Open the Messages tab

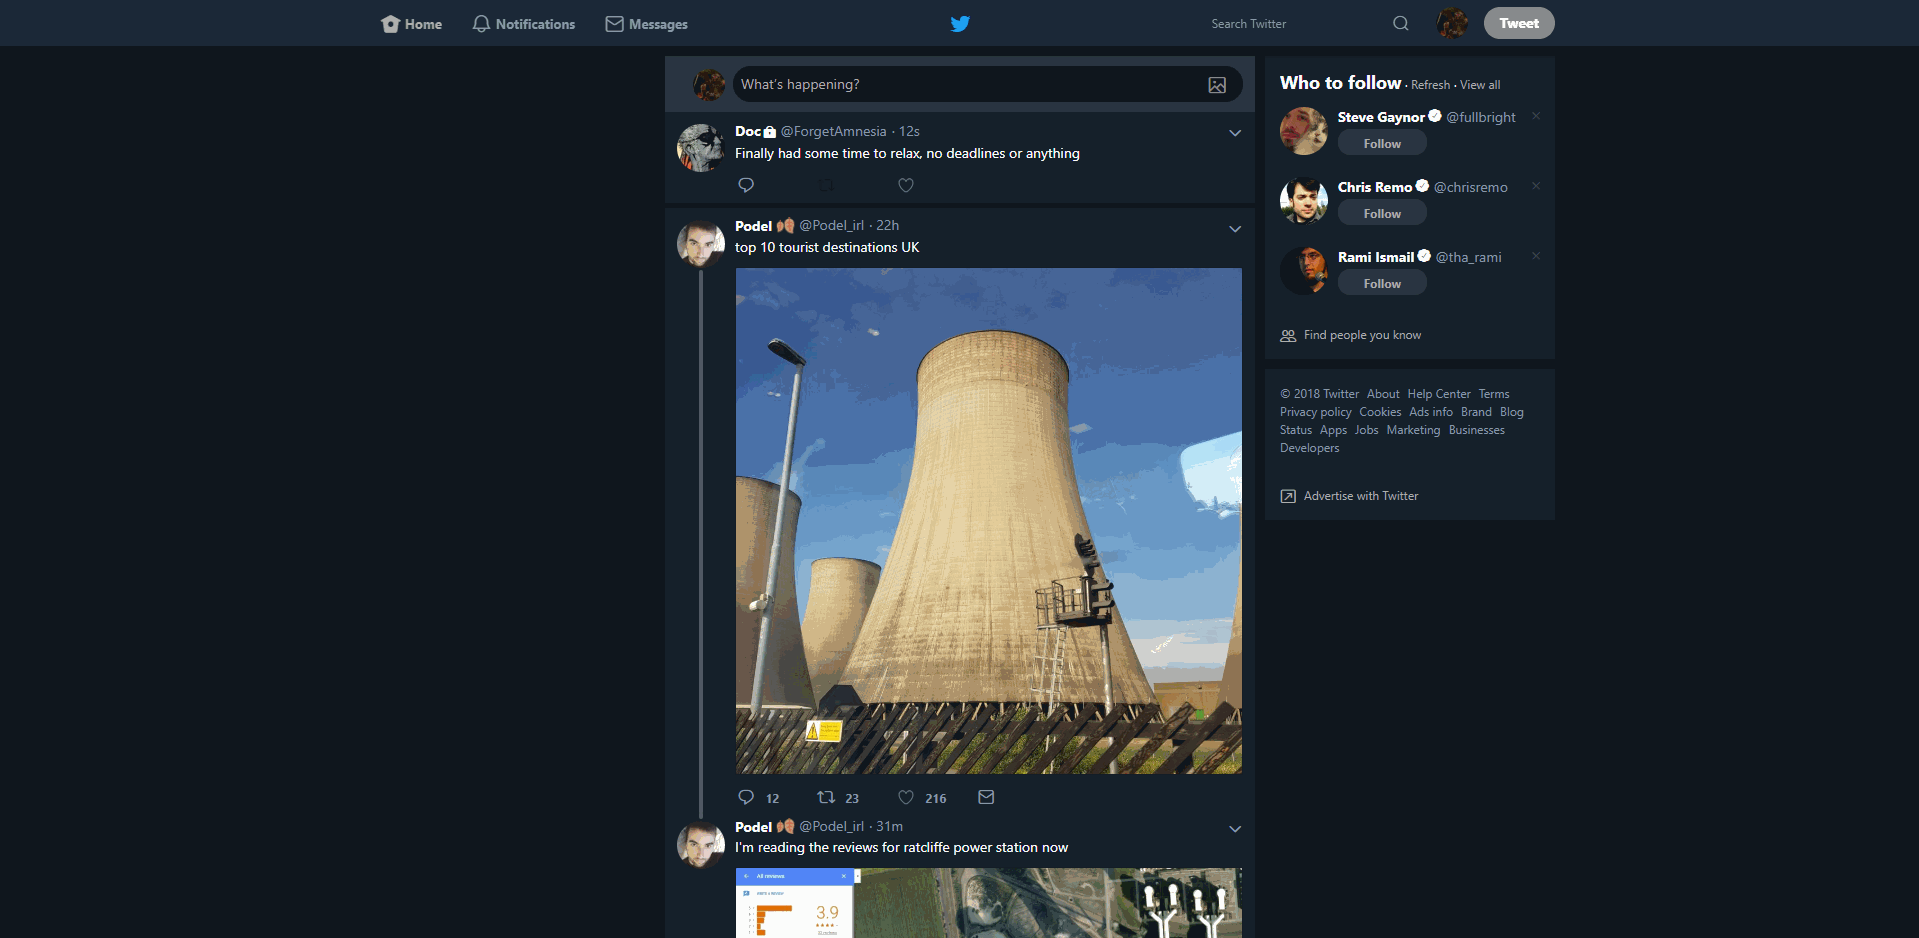pyautogui.click(x=646, y=24)
